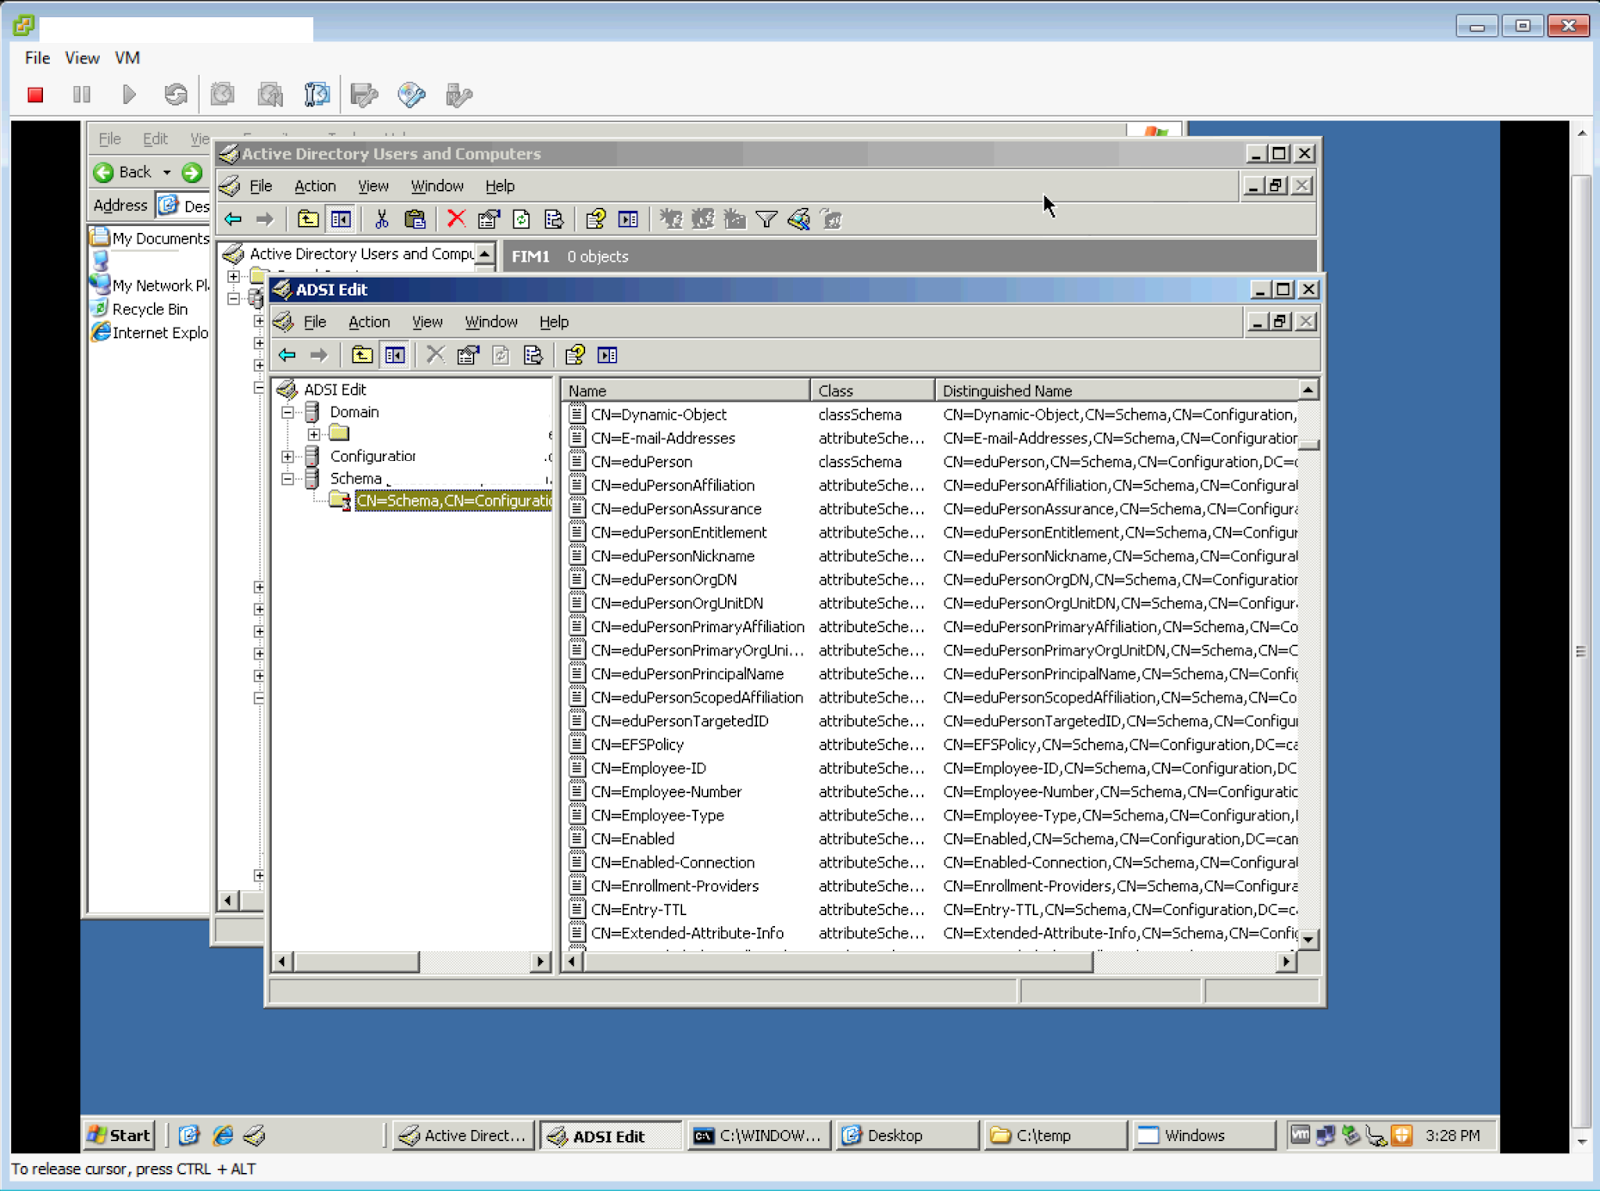Image resolution: width=1600 pixels, height=1191 pixels.
Task: Switch to the C:\temp taskbar window
Action: click(x=1054, y=1135)
